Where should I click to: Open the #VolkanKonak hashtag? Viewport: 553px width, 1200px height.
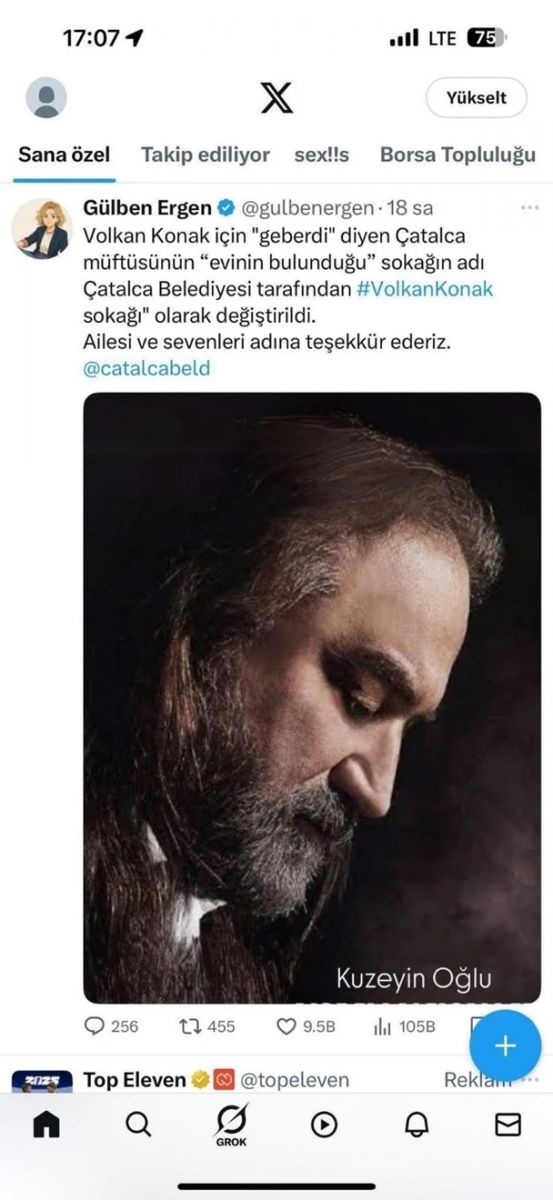[424, 288]
